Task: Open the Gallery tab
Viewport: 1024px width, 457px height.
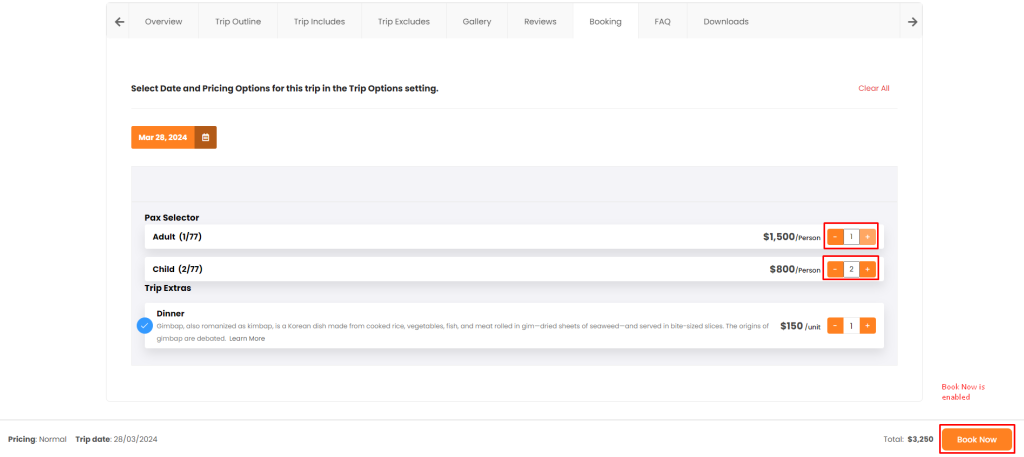Action: 477,22
